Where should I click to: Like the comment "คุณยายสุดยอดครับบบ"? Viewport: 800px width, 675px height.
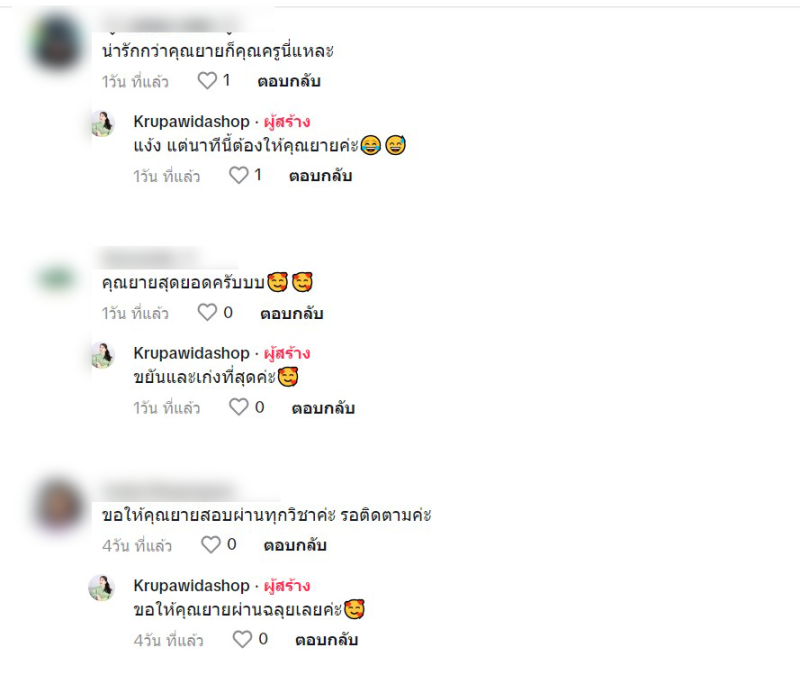tap(207, 312)
